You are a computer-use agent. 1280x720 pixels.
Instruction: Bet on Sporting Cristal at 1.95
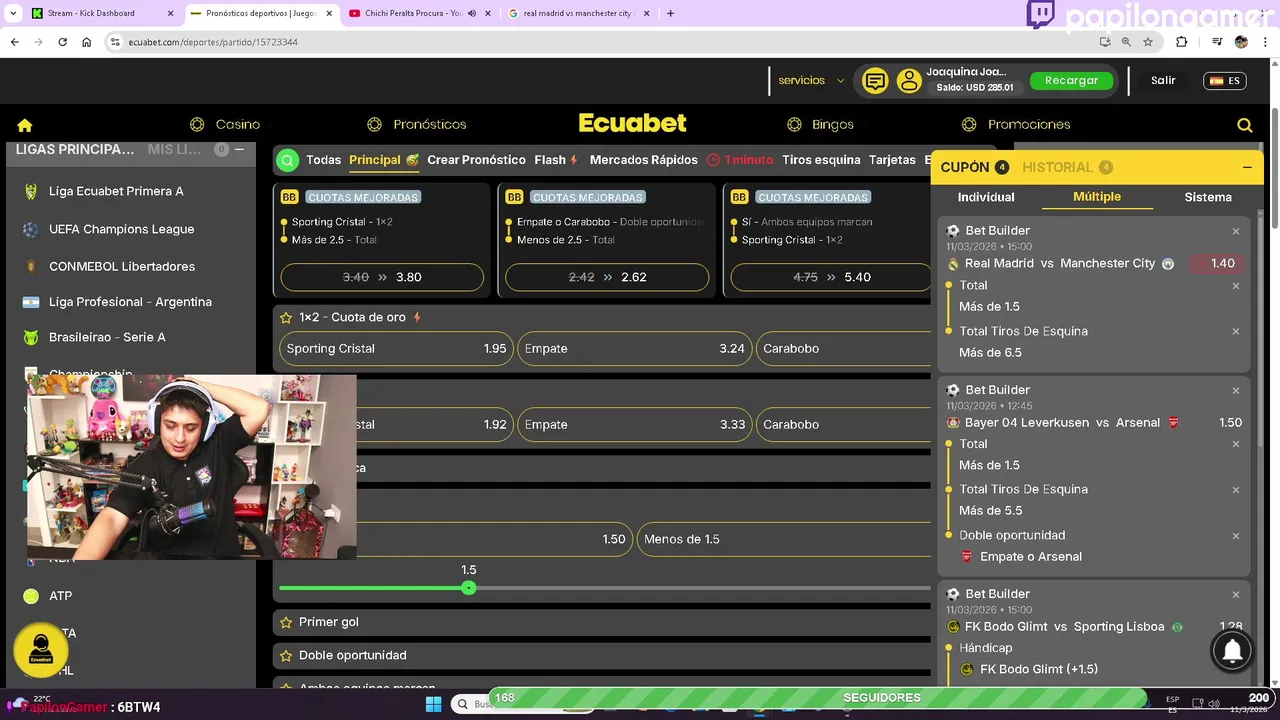(396, 349)
